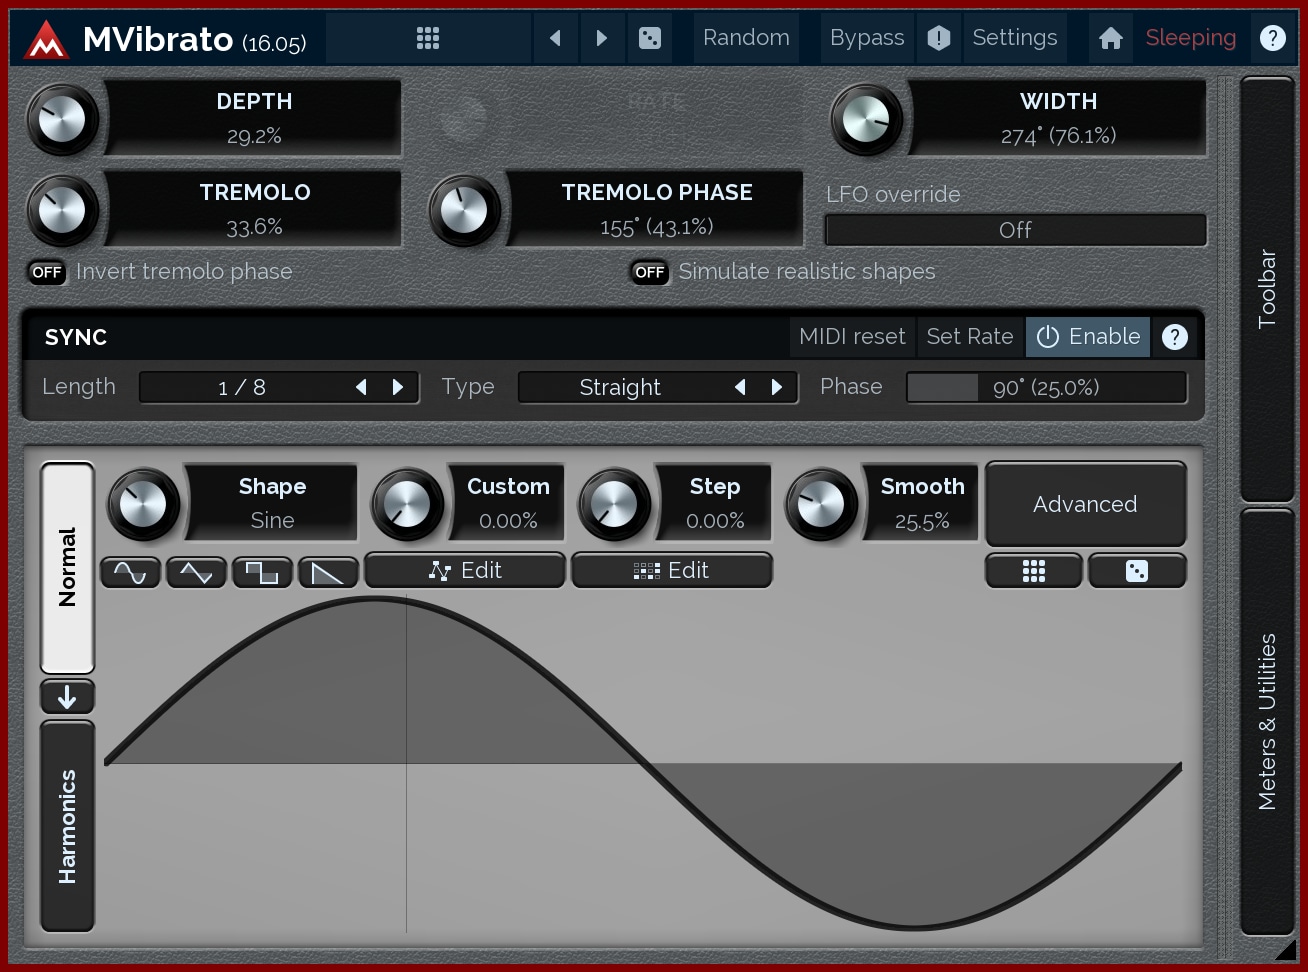Click the TREMOLO PHASE value field
Viewport: 1308px width, 972px height.
pos(656,210)
